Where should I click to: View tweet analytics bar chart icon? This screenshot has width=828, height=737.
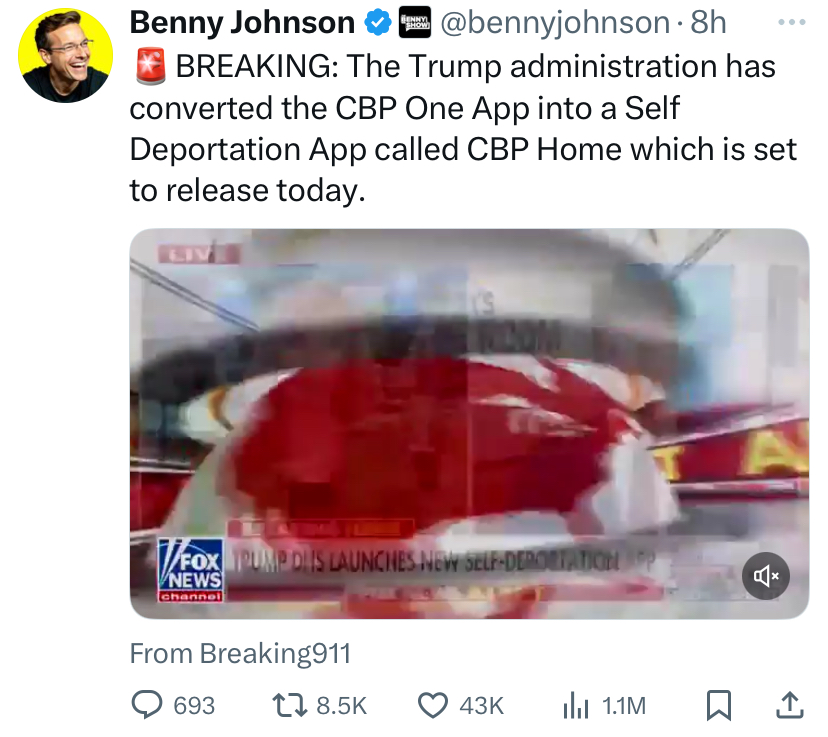(575, 705)
